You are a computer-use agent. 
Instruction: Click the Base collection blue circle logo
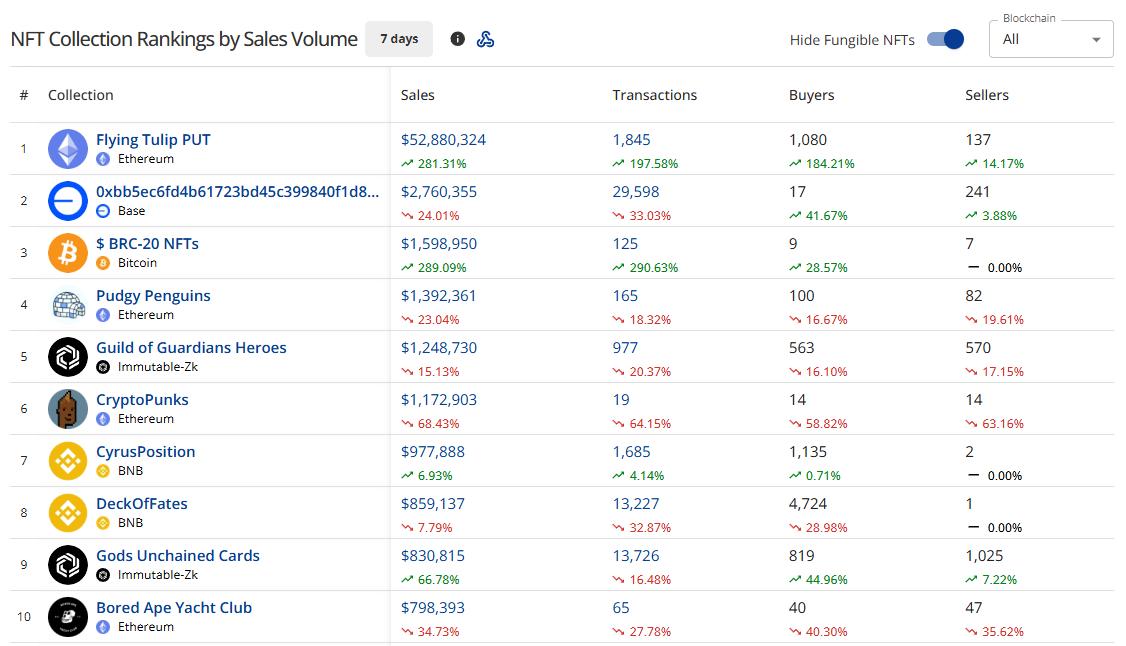68,201
